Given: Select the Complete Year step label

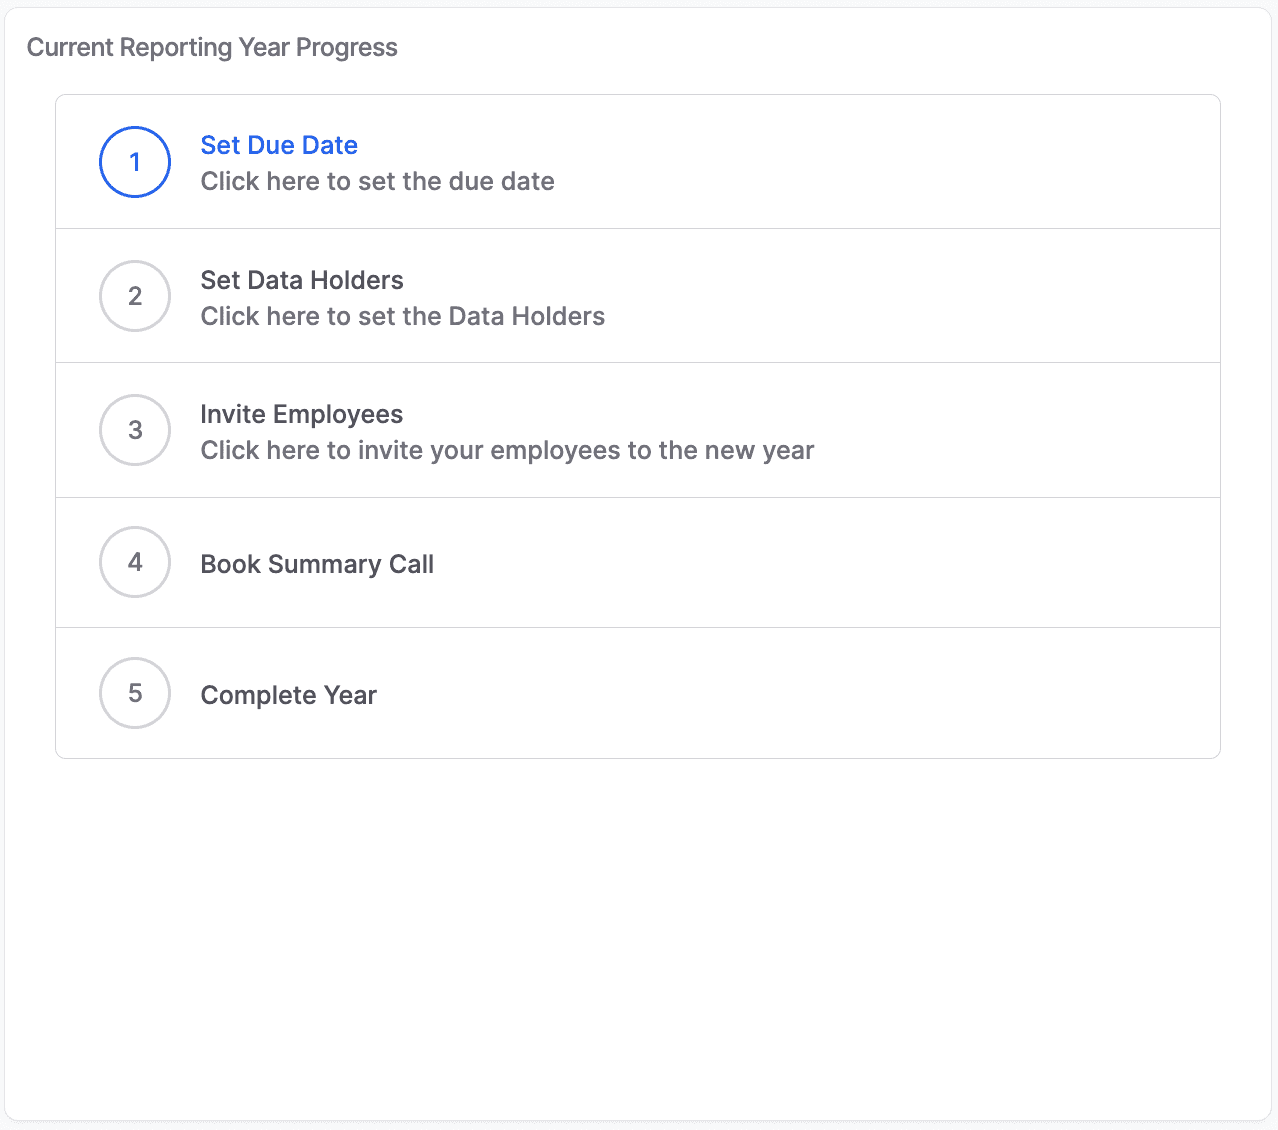Looking at the screenshot, I should tap(288, 695).
